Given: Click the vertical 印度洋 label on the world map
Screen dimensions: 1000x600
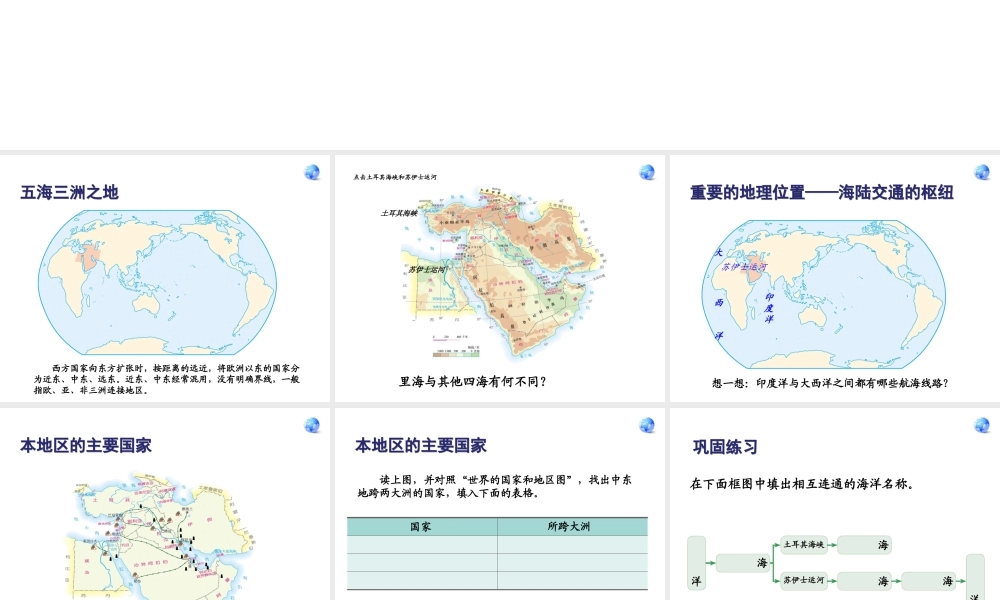Looking at the screenshot, I should (770, 308).
